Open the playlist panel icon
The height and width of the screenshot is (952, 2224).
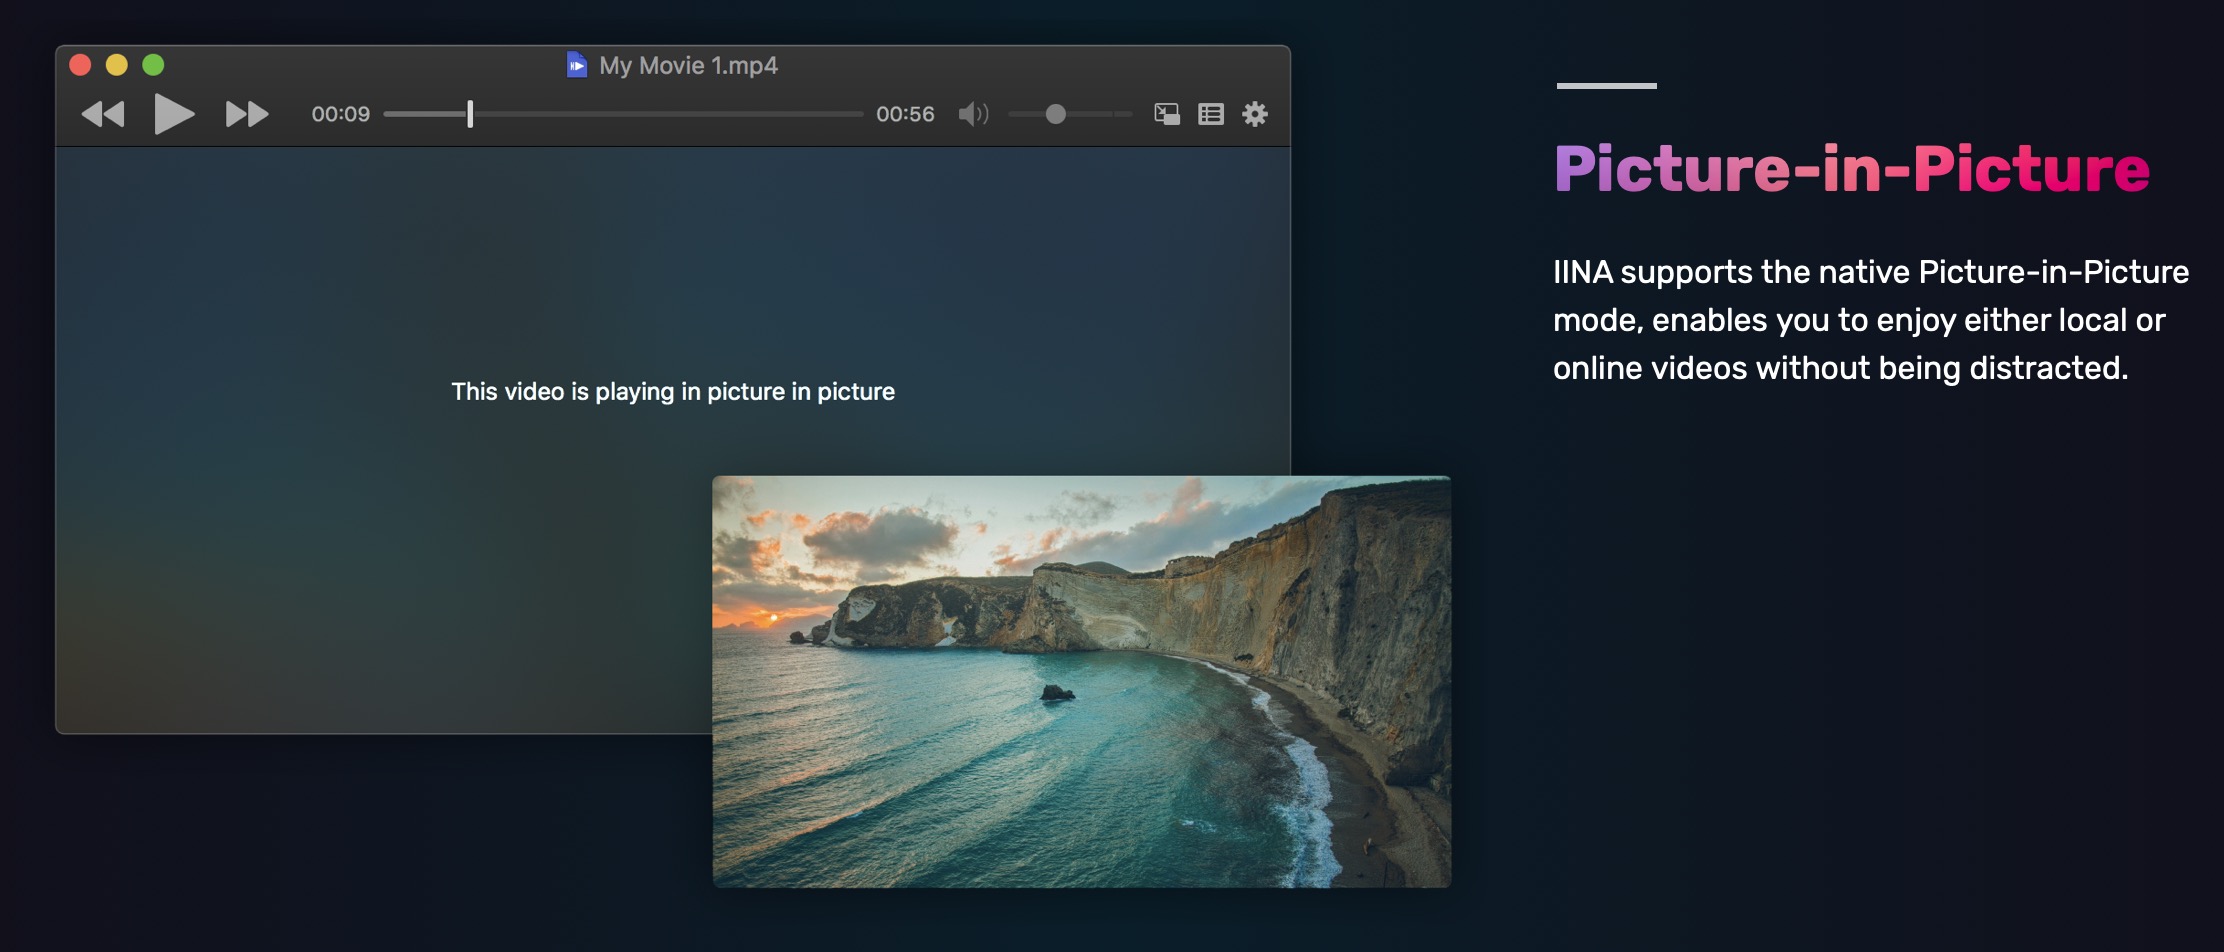(x=1211, y=114)
